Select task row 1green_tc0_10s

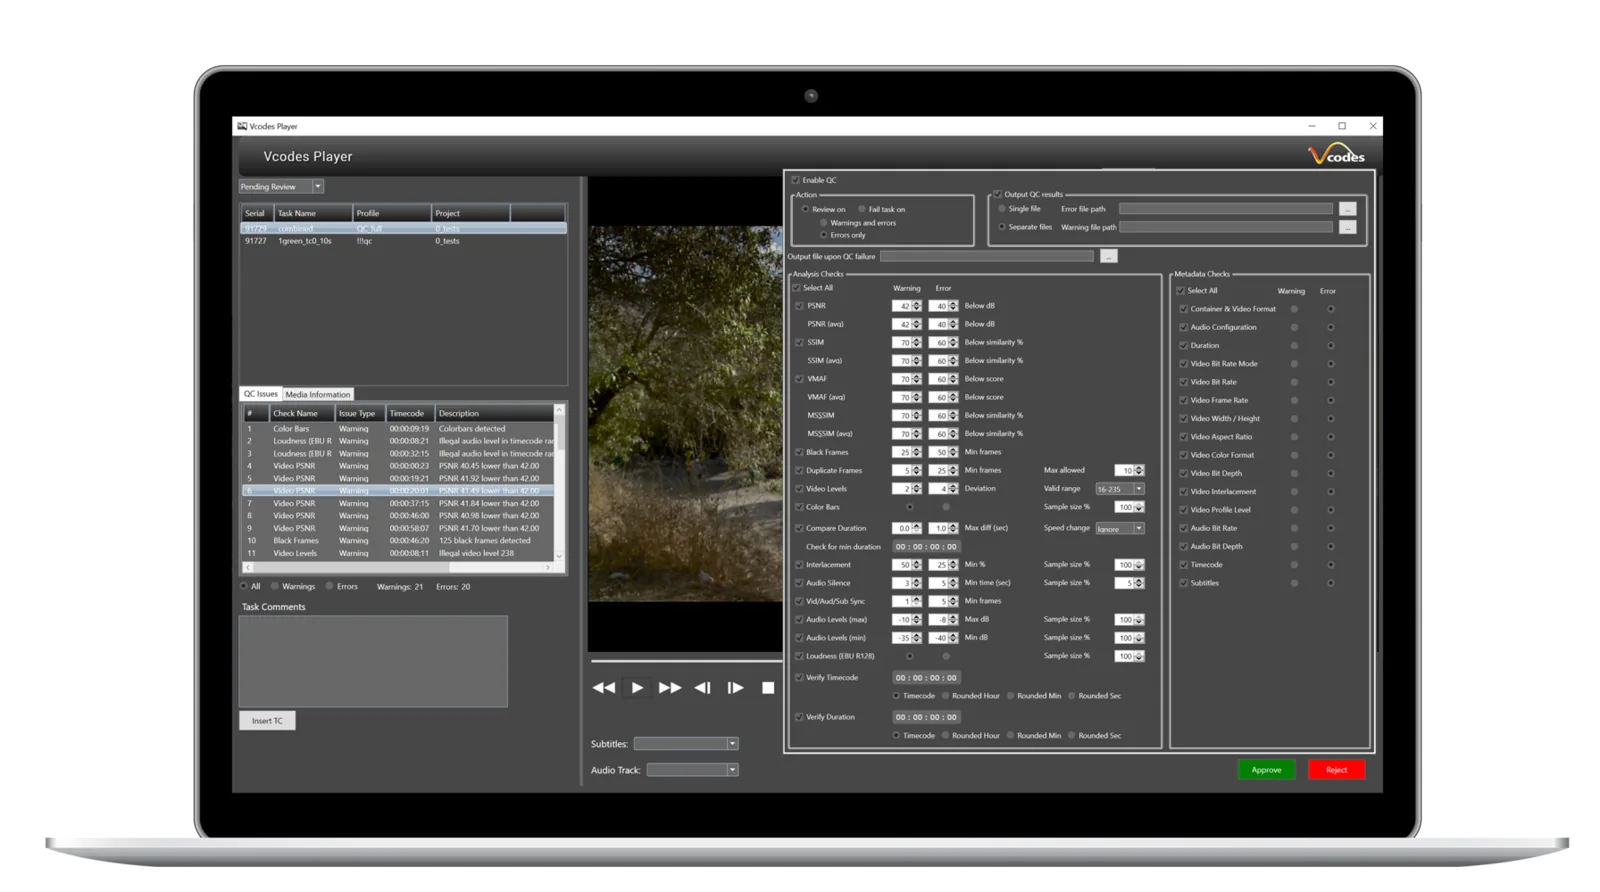point(403,241)
